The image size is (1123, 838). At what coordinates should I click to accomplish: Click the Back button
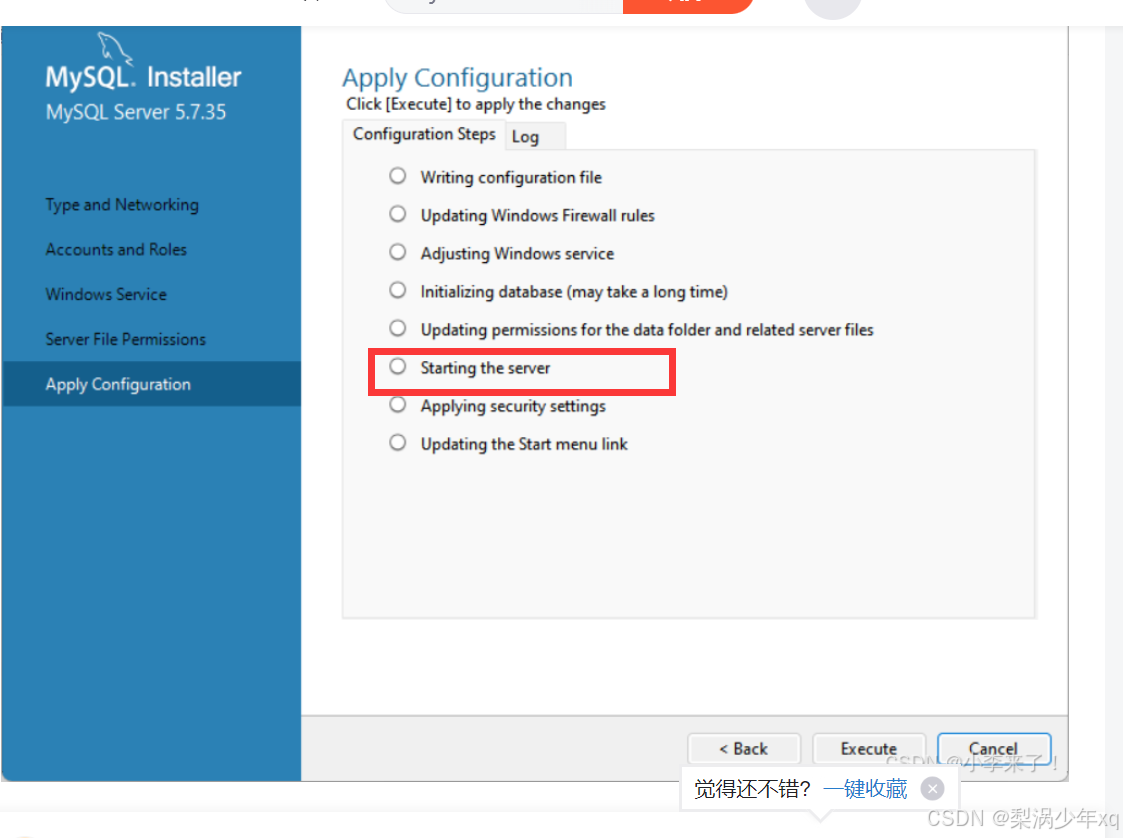tap(743, 748)
